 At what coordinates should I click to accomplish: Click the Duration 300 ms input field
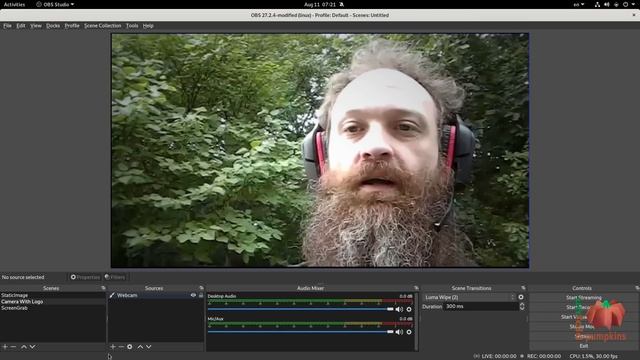481,307
